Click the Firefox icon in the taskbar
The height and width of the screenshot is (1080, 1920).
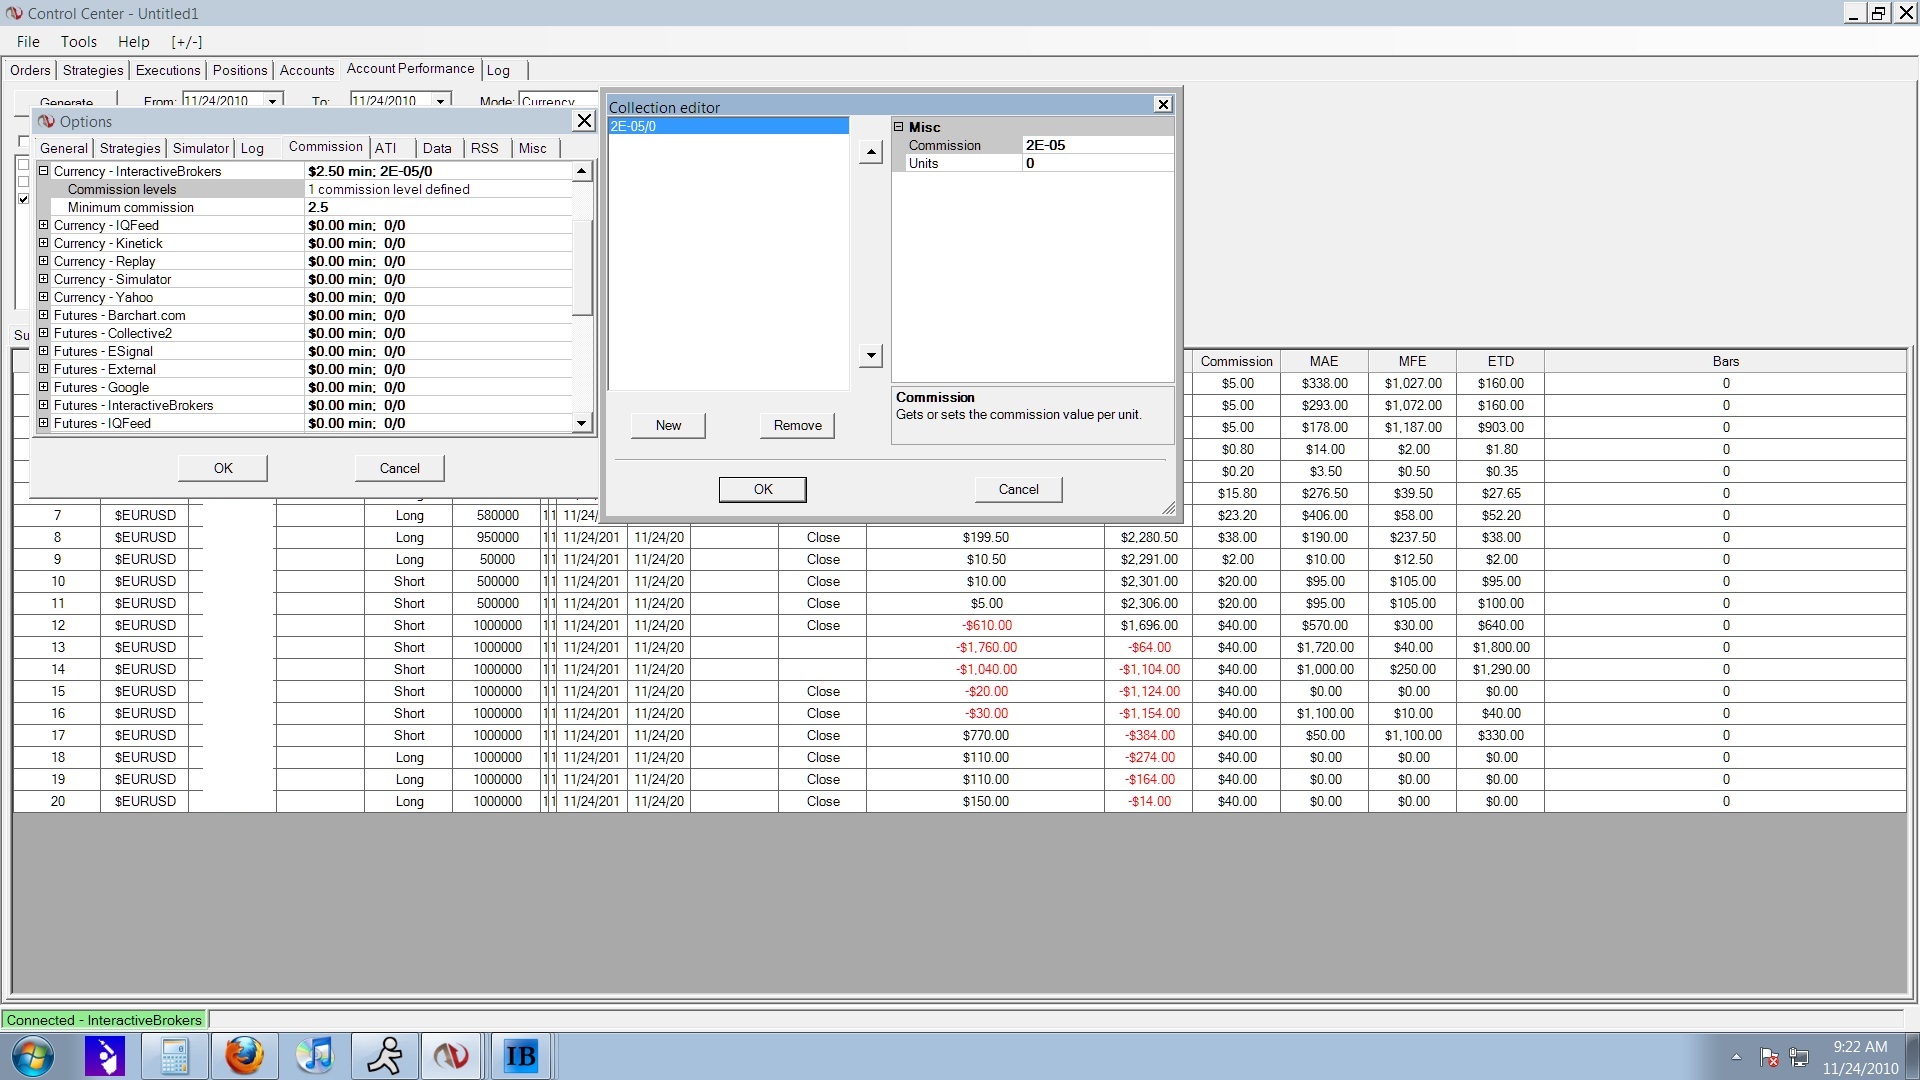coord(243,1056)
